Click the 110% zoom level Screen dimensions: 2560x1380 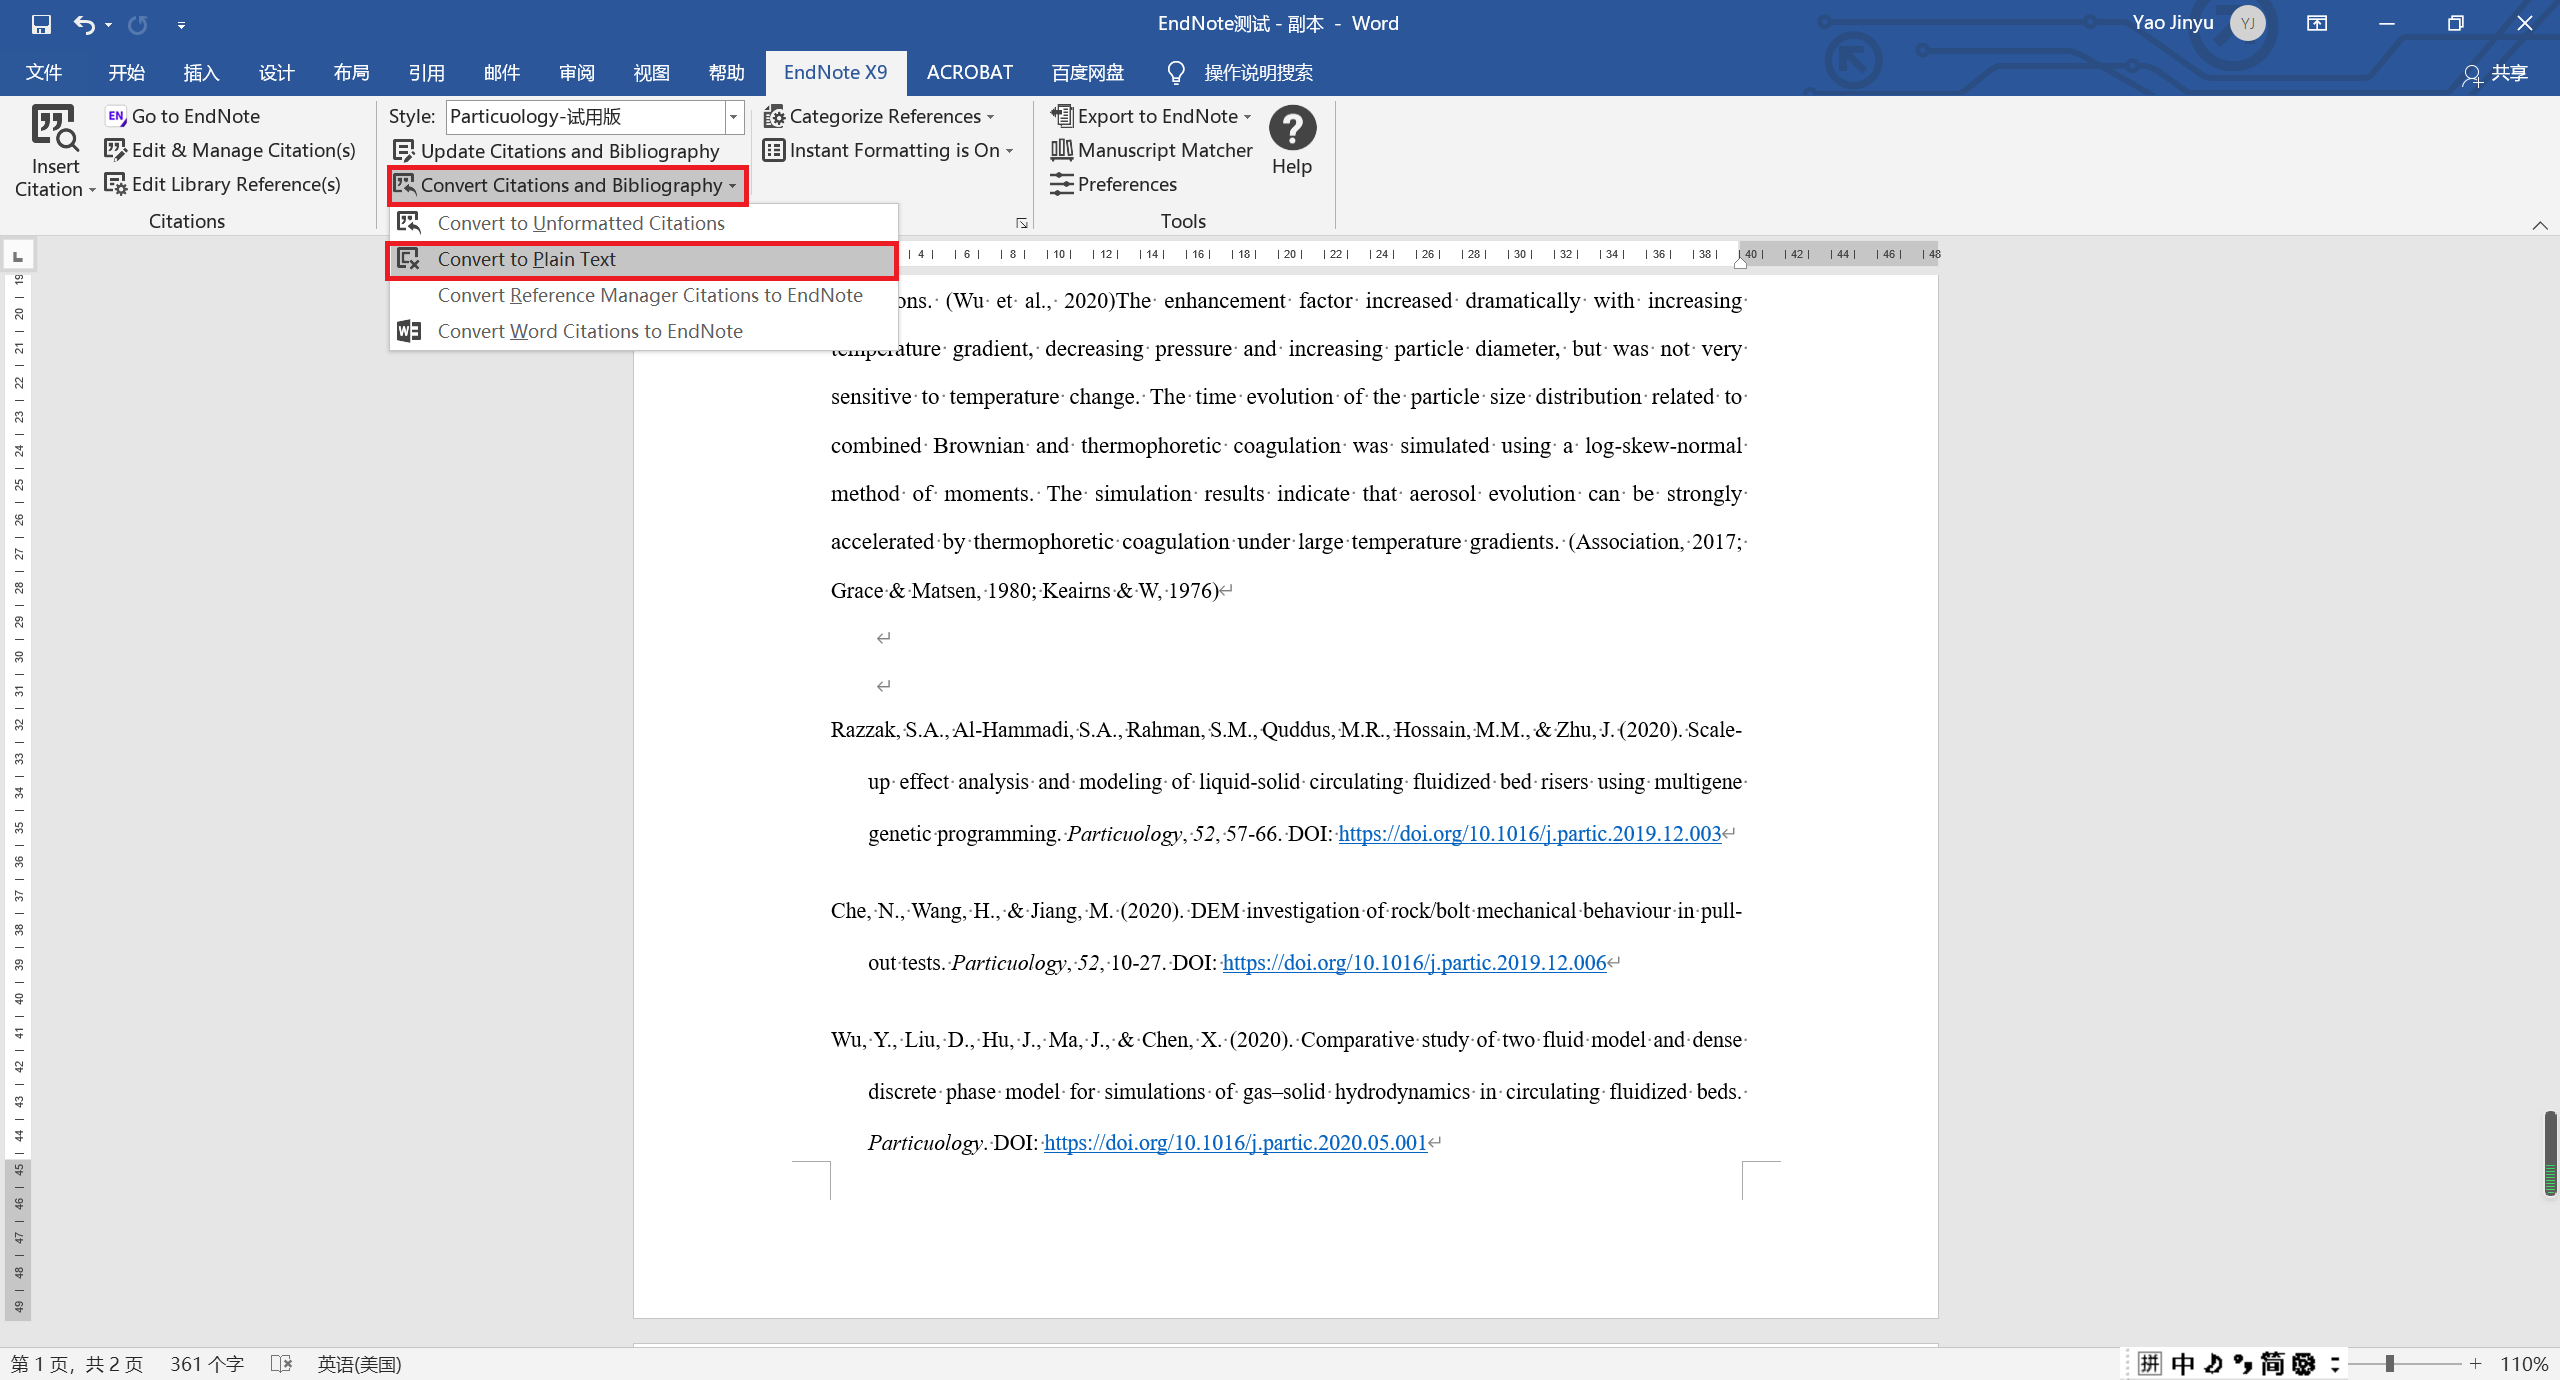click(x=2524, y=1364)
